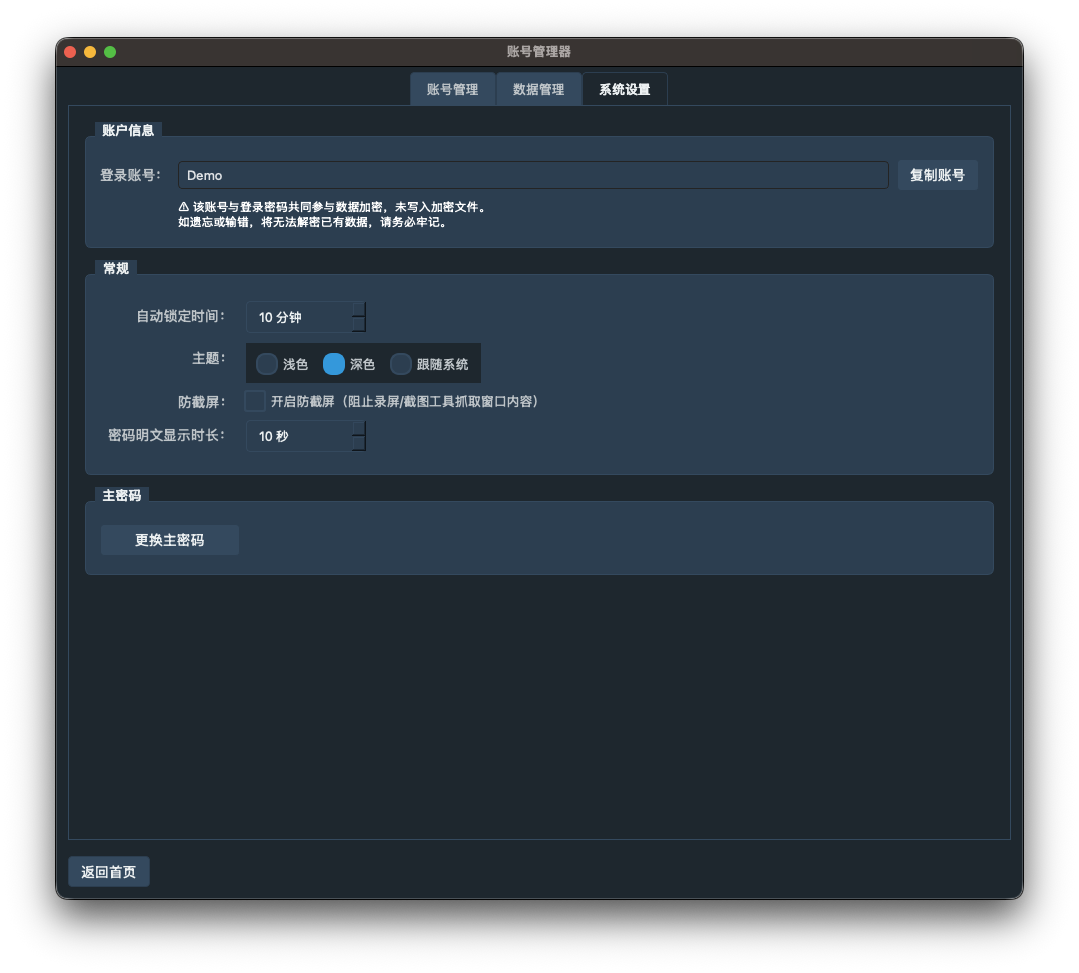
Task: Click the 常规 group title
Action: pyautogui.click(x=116, y=268)
